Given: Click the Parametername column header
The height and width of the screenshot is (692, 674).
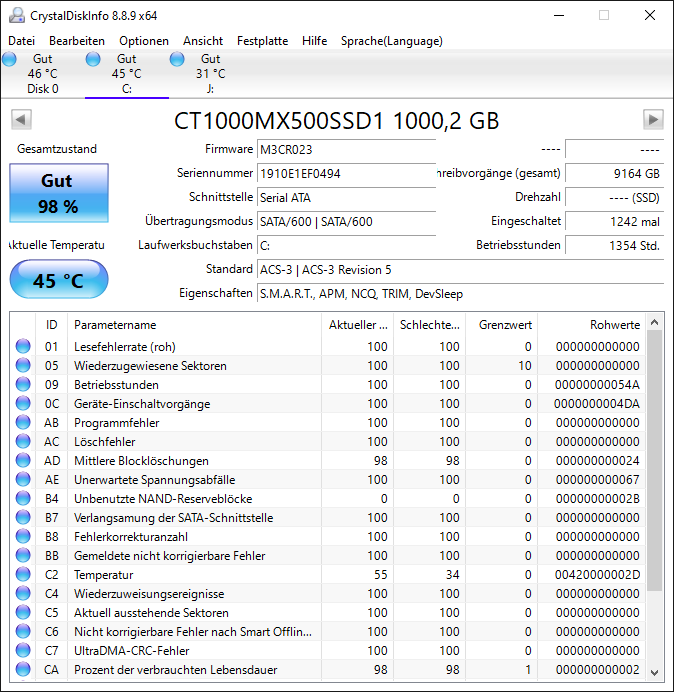Looking at the screenshot, I should [194, 325].
